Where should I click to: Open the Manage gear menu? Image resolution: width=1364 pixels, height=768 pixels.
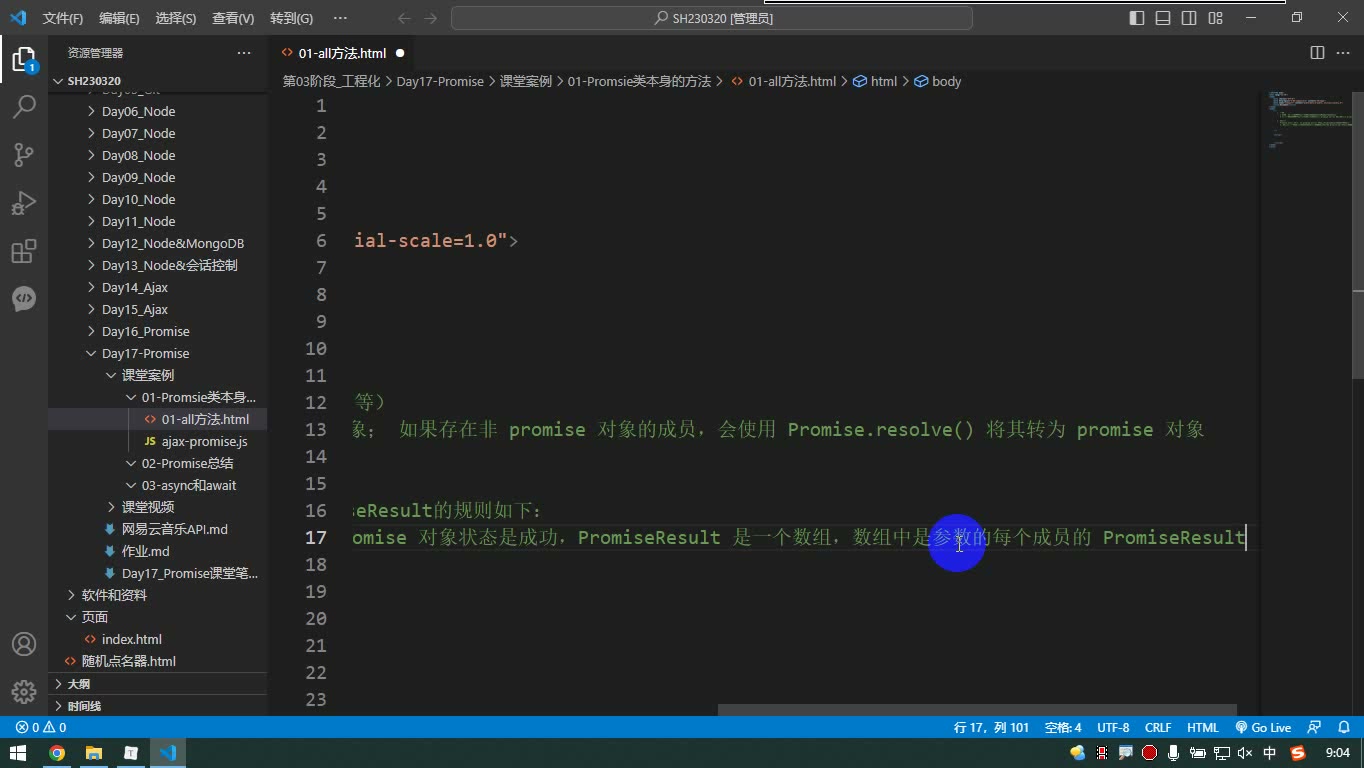point(24,692)
